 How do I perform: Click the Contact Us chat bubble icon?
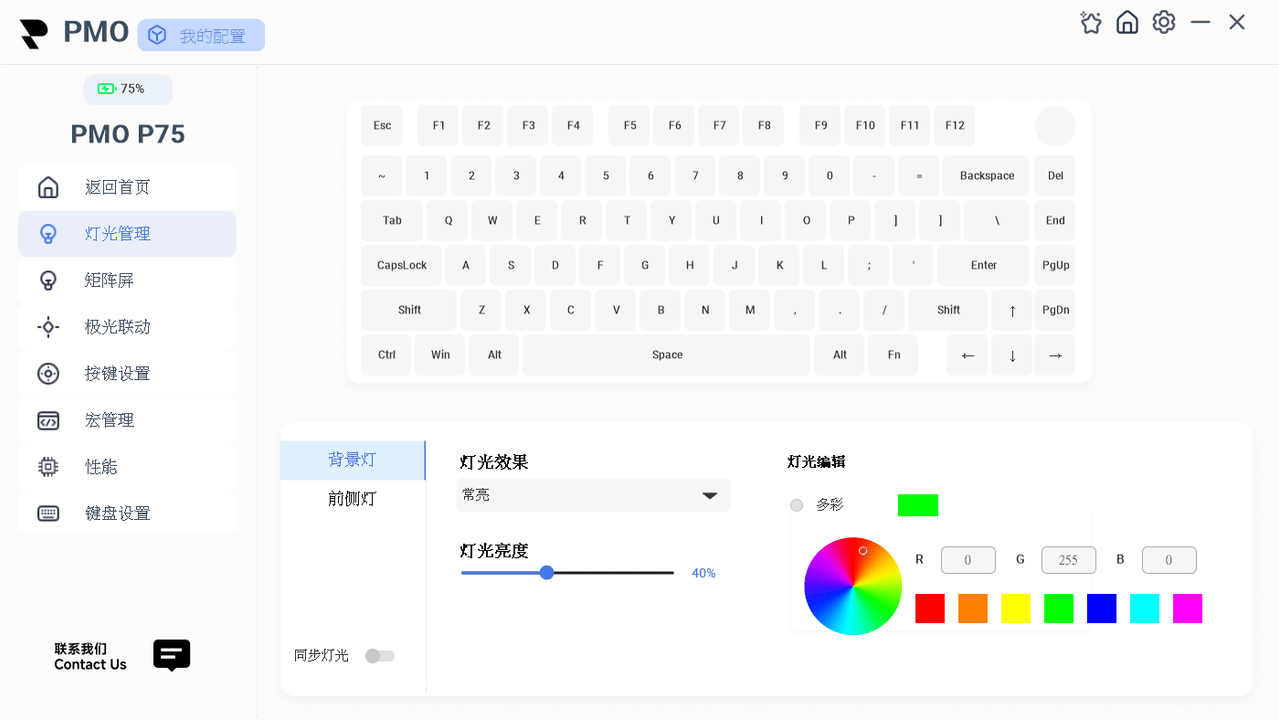click(x=171, y=656)
